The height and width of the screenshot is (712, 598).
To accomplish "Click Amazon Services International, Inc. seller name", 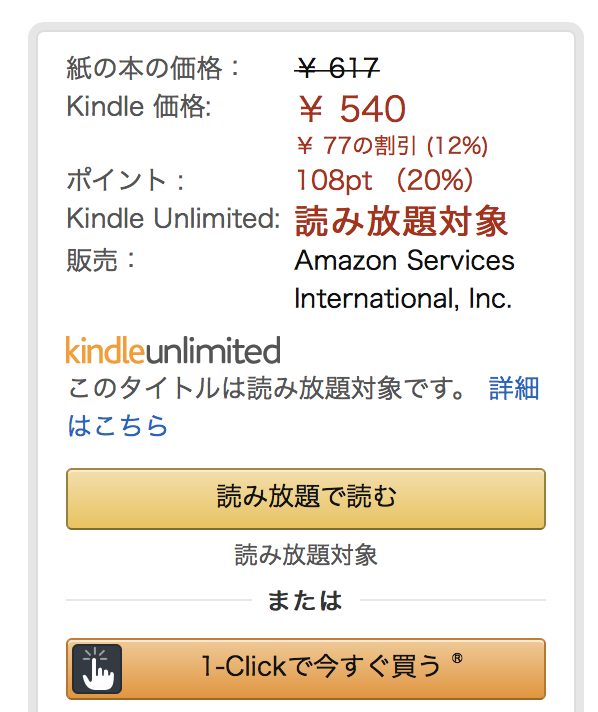I will pos(404,279).
